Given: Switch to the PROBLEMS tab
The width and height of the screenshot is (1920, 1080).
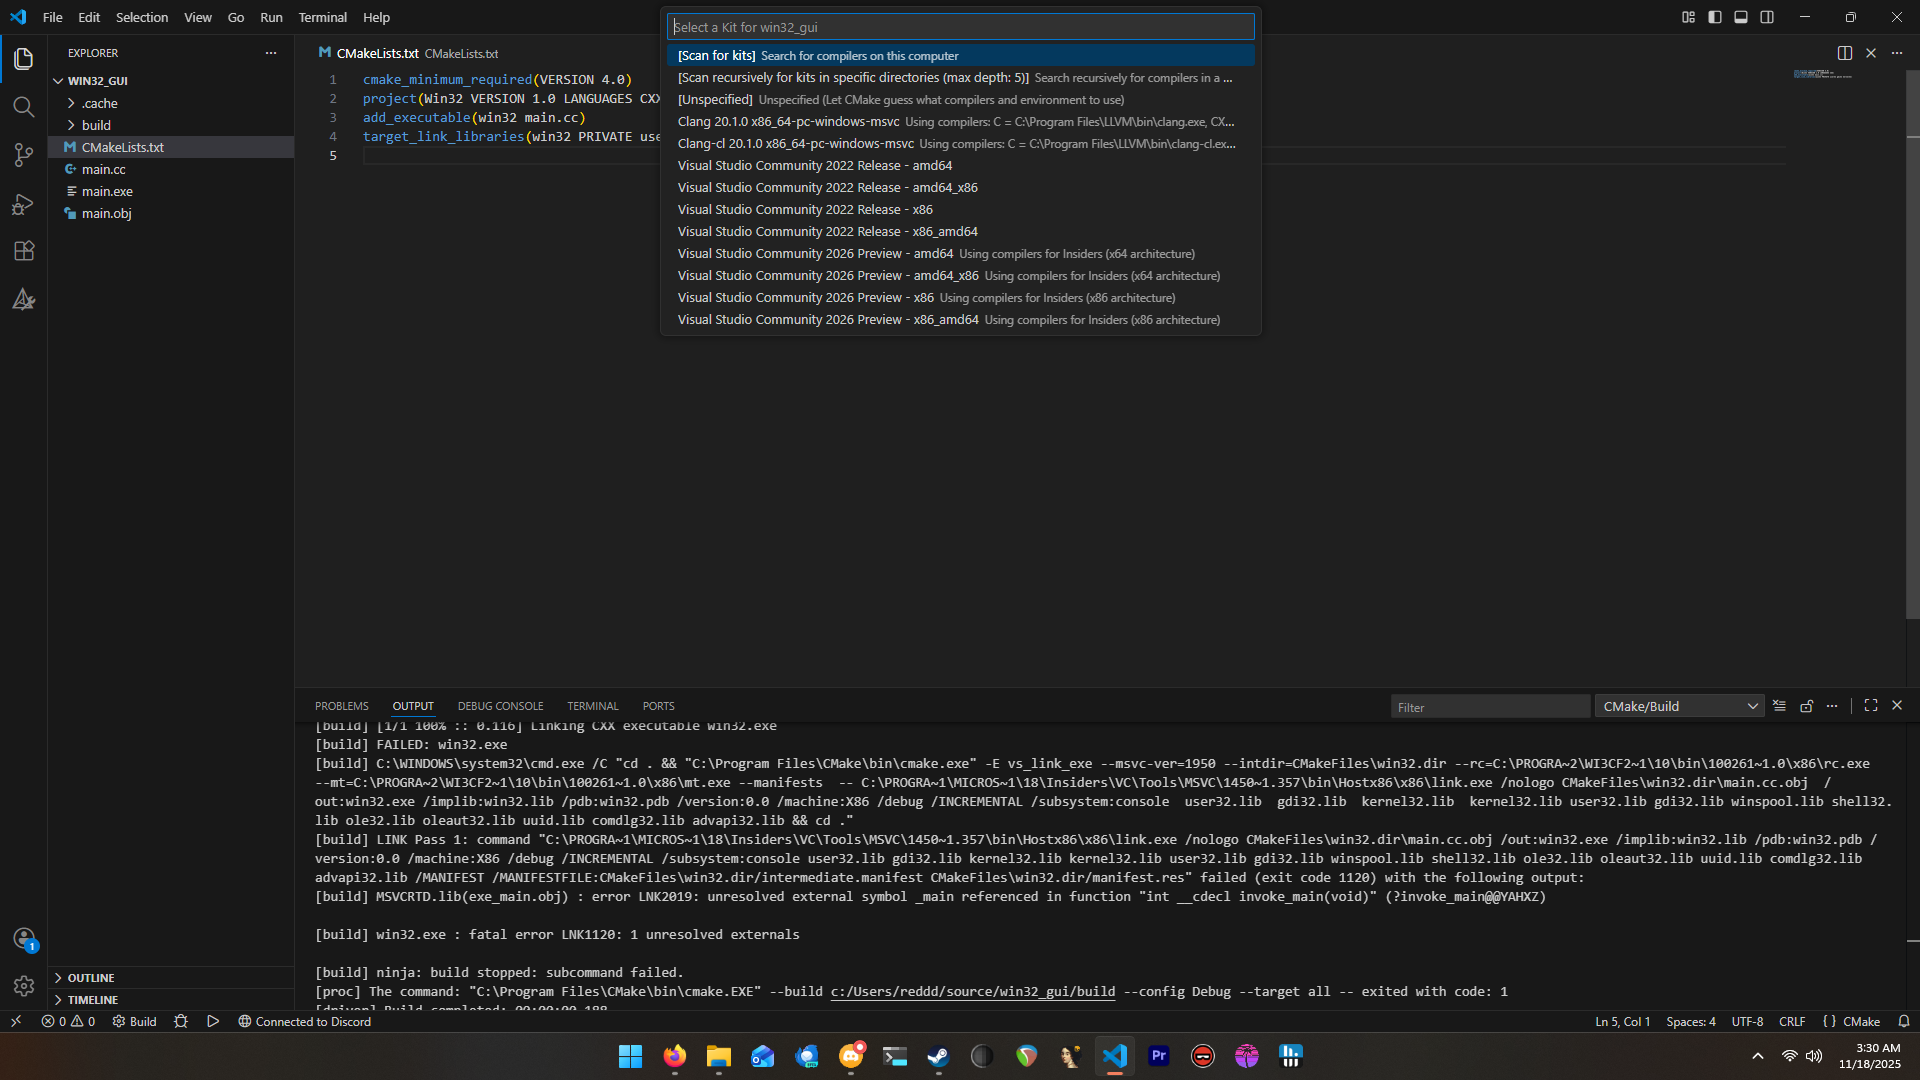Looking at the screenshot, I should [x=341, y=706].
